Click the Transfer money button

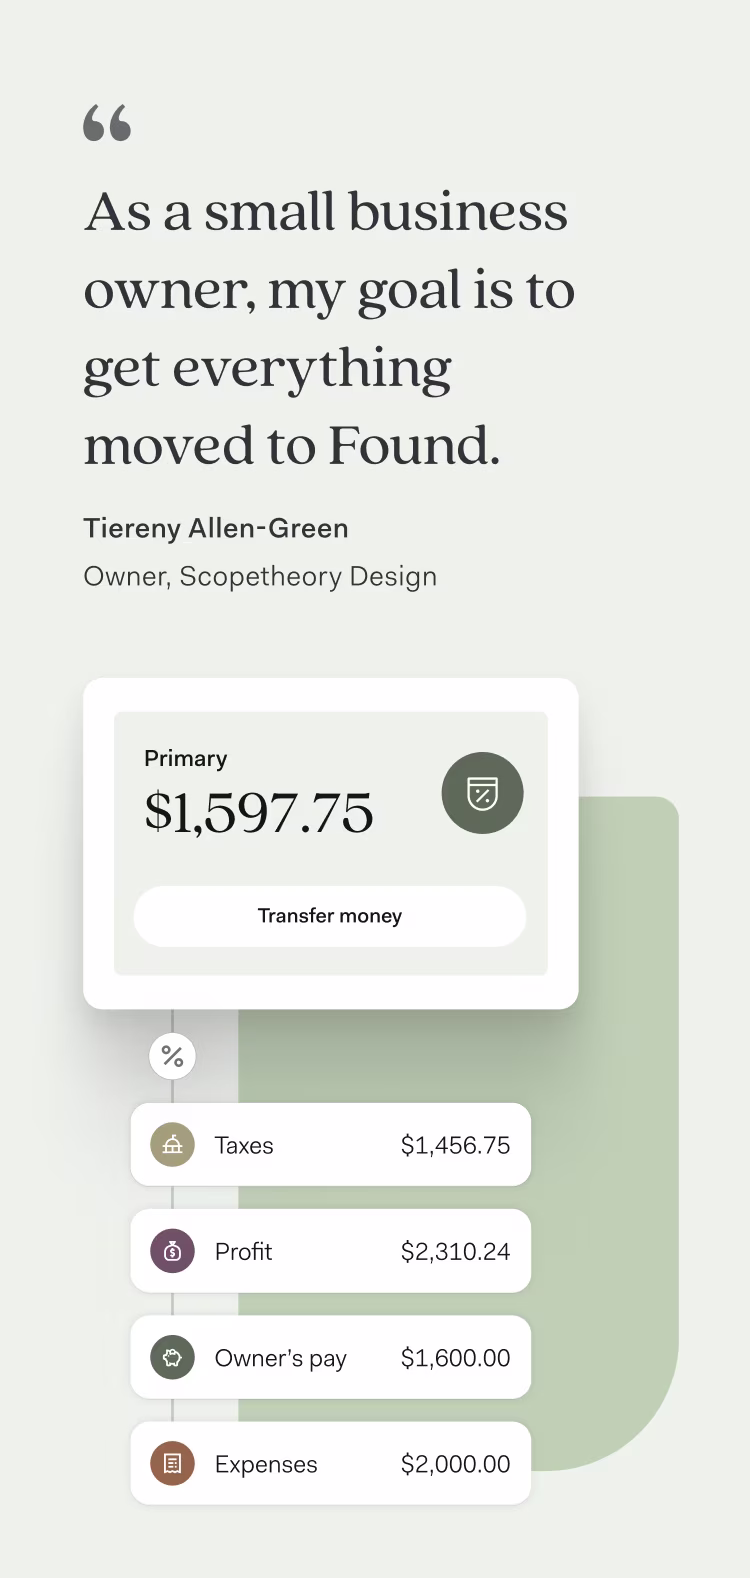tap(330, 916)
